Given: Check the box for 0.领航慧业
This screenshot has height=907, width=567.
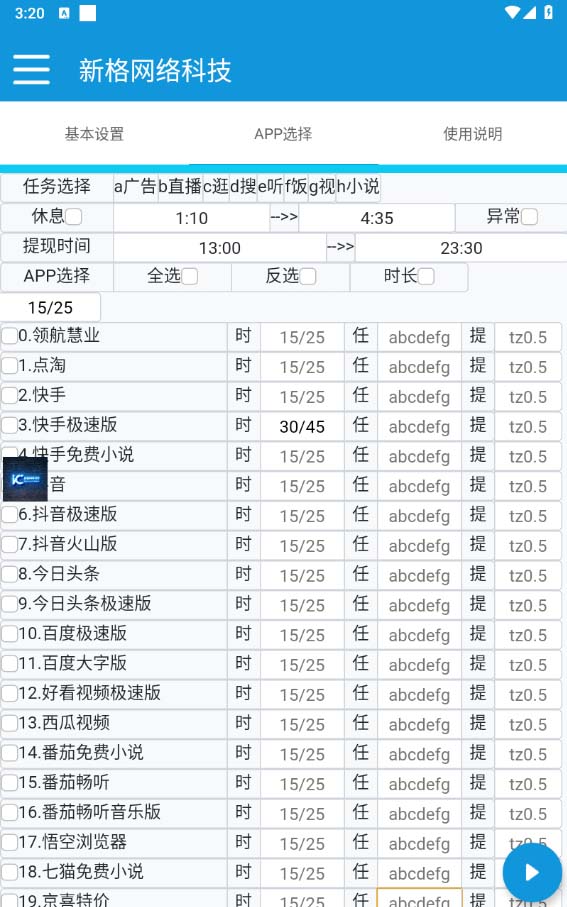Looking at the screenshot, I should click(10, 336).
